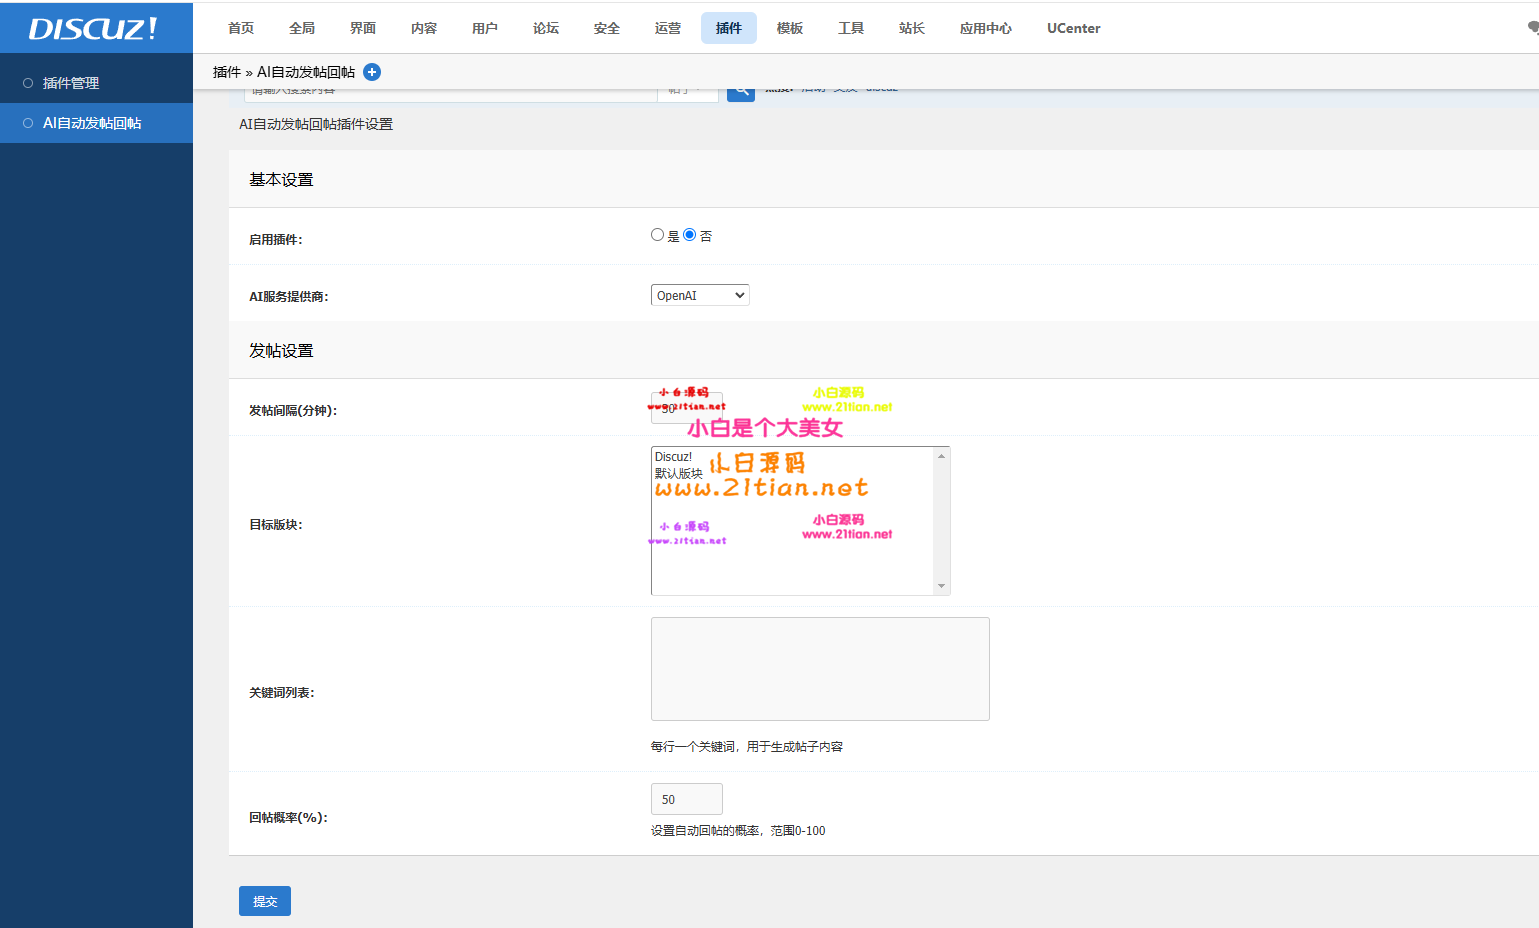Focus the 回帖概率 percentage field
The image size is (1539, 928).
coord(686,799)
